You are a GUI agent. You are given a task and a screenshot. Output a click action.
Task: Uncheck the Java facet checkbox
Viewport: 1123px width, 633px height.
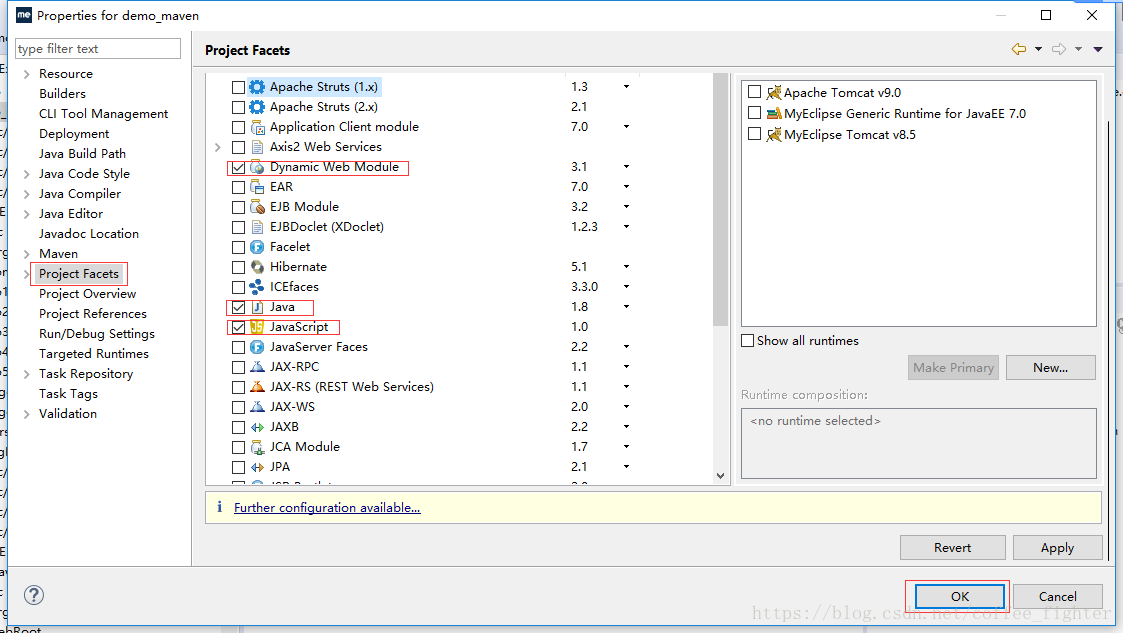point(238,308)
